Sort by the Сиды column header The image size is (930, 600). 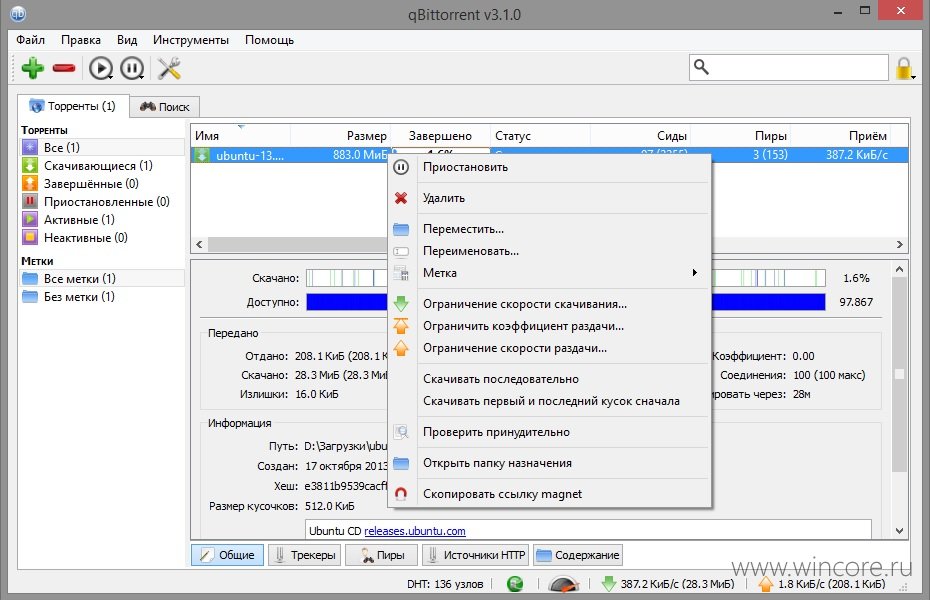[x=641, y=136]
